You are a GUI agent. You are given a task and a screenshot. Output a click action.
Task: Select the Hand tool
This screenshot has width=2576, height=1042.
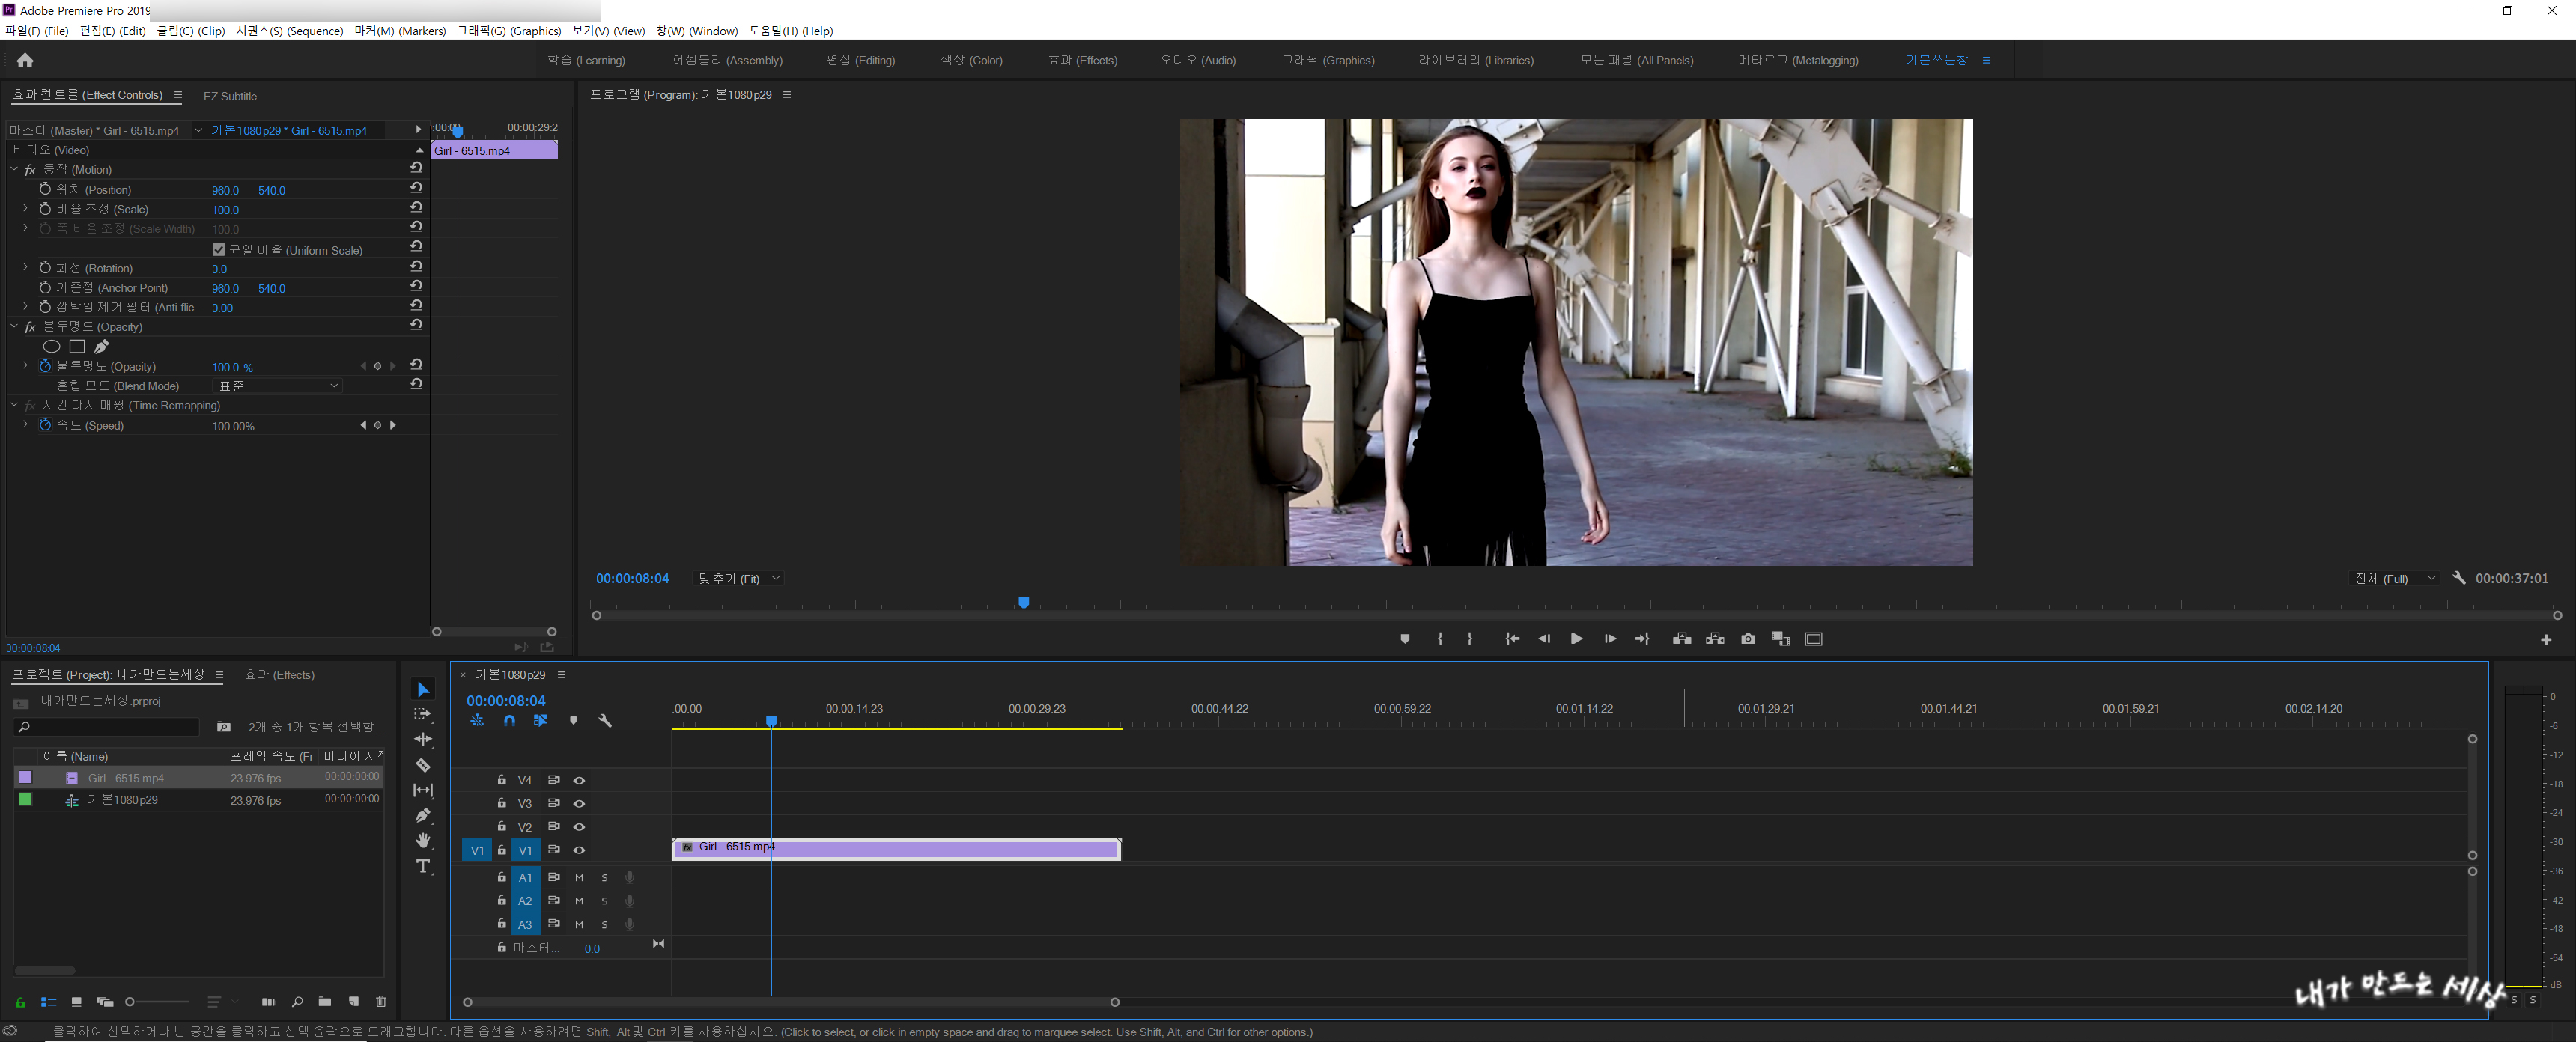point(423,840)
